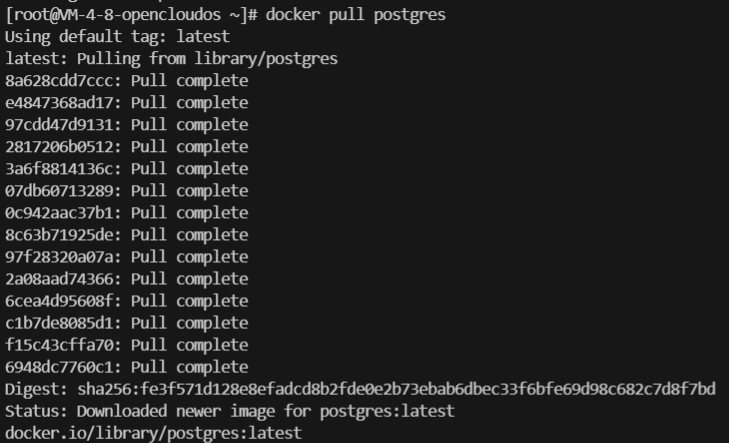
Task: Click layer ID 2817206b0512
Action: pos(63,146)
